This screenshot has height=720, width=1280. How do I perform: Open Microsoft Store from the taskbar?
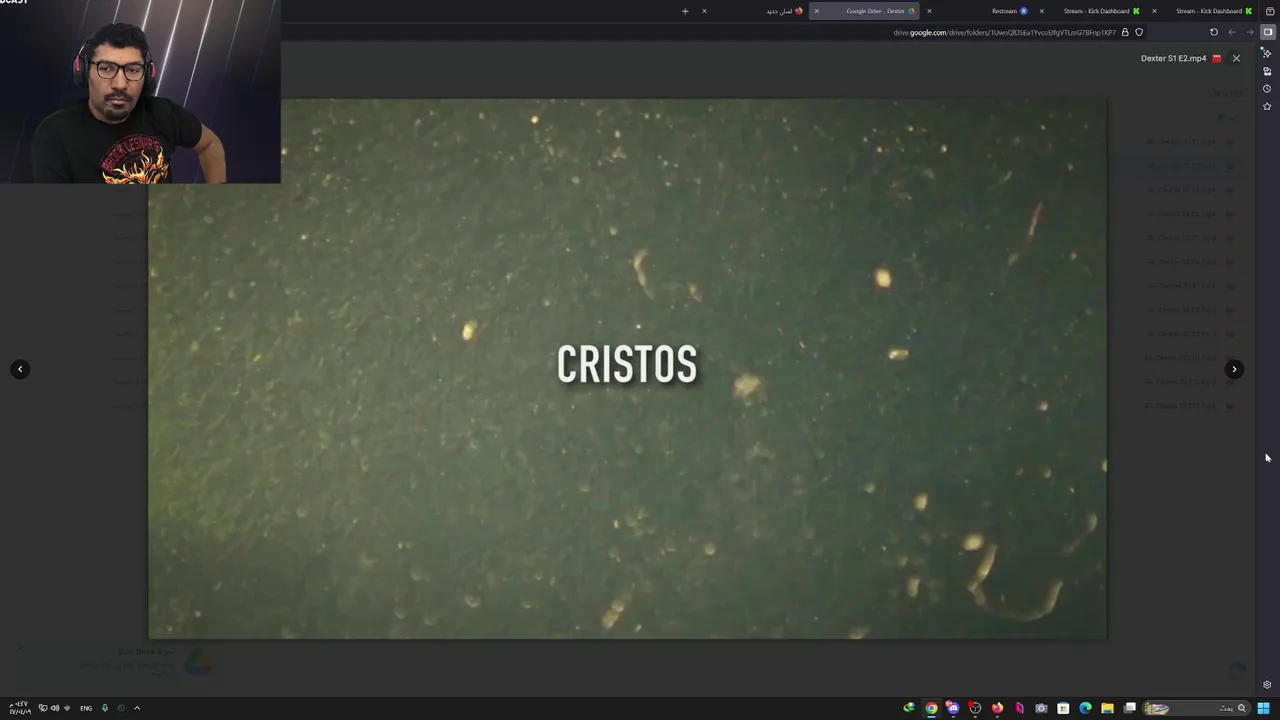point(1063,708)
